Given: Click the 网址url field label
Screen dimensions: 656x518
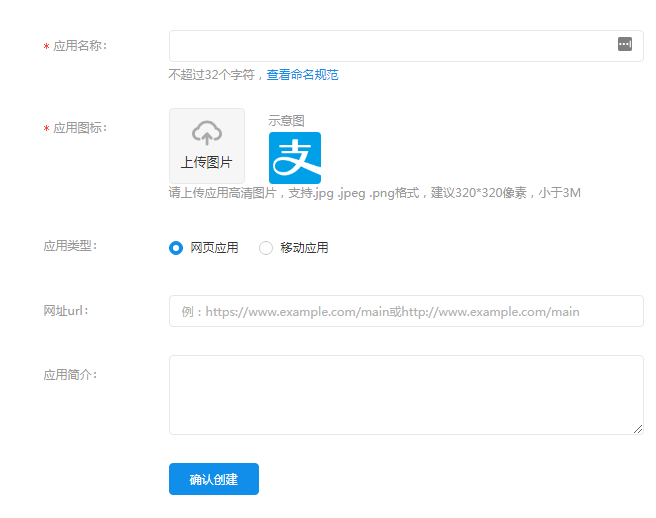Looking at the screenshot, I should tap(66, 310).
